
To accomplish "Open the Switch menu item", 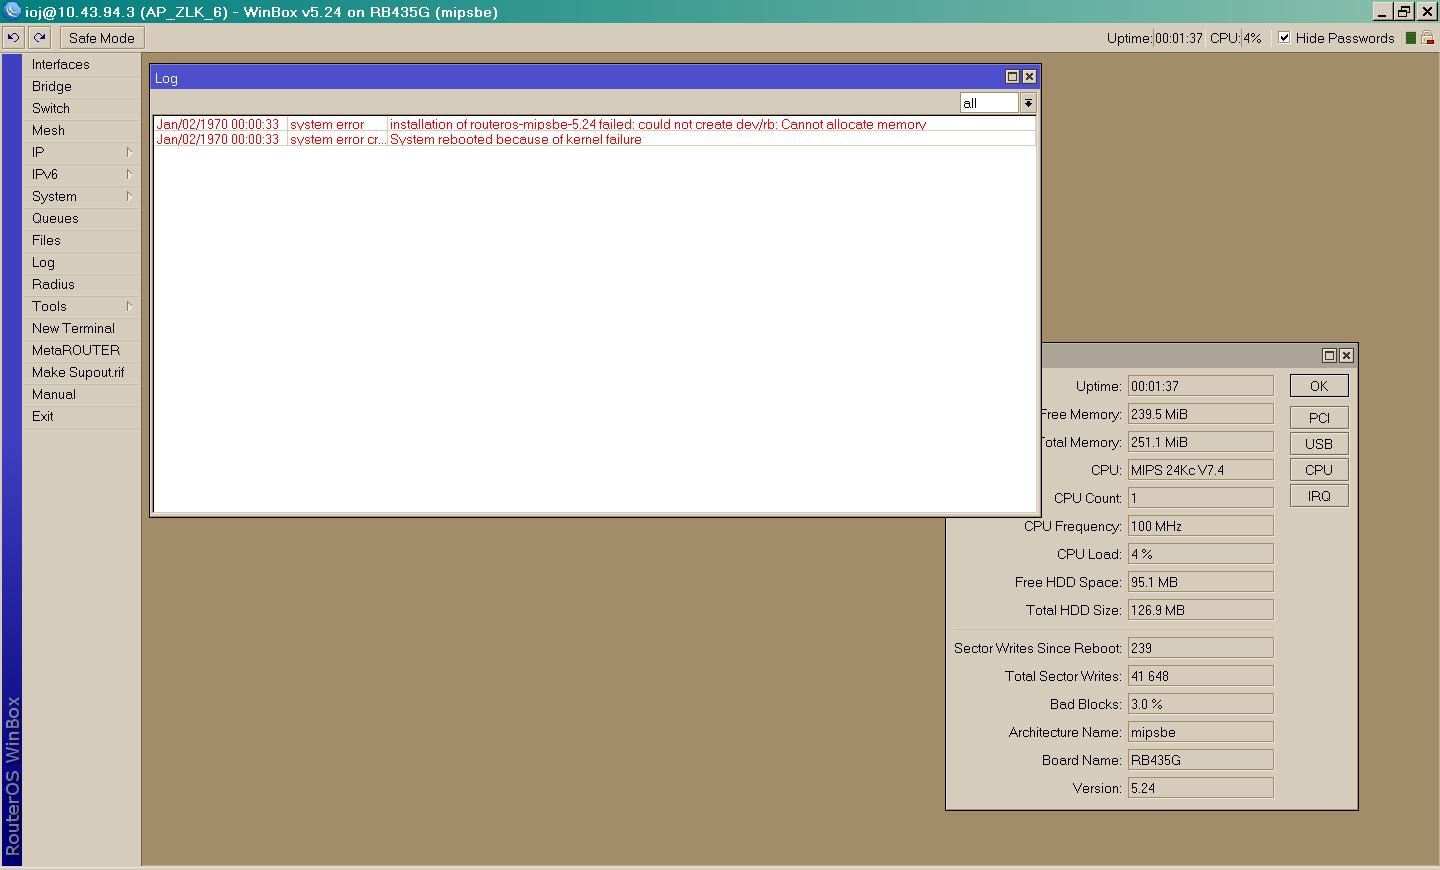I will [81, 108].
